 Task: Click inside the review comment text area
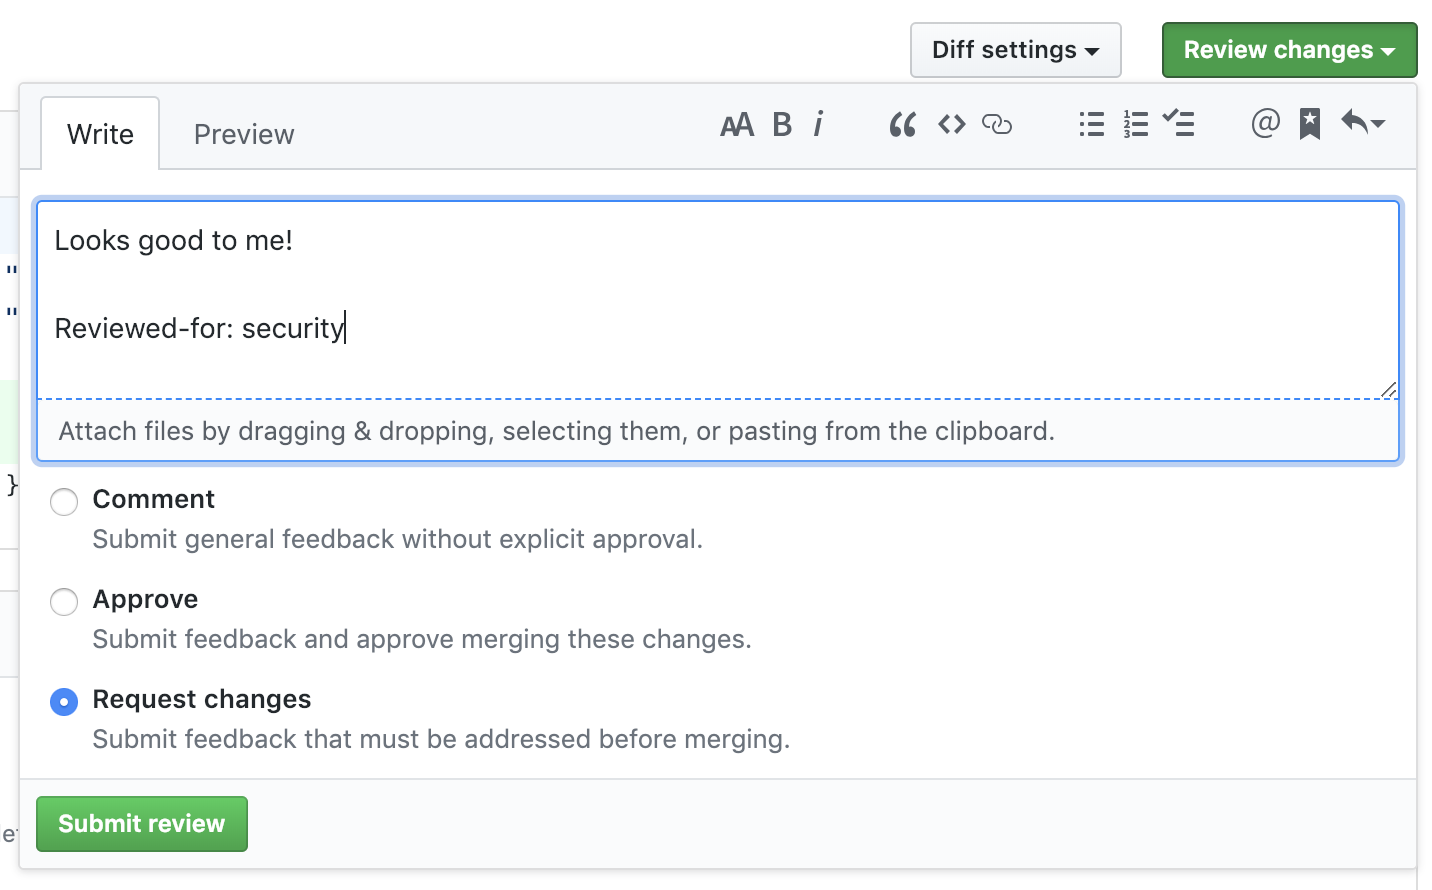pyautogui.click(x=716, y=300)
